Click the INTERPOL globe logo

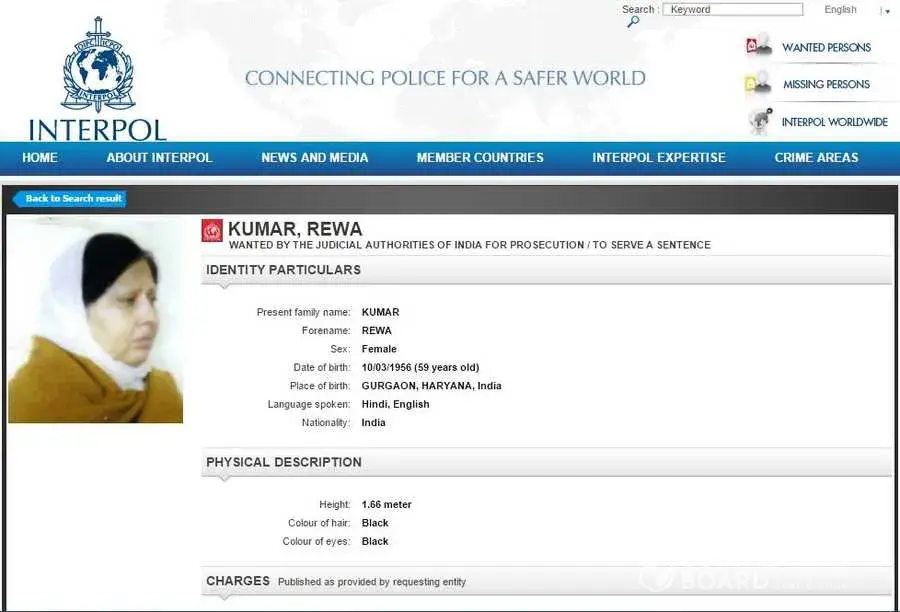coord(98,64)
